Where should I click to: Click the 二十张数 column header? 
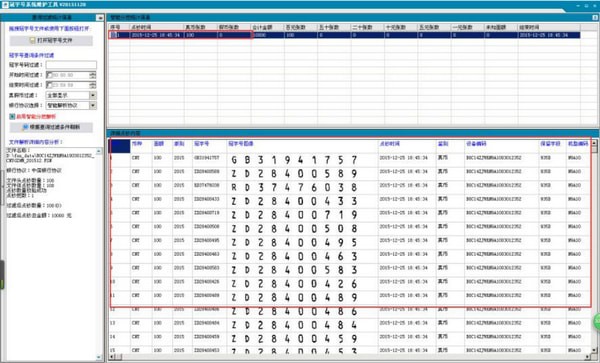(367, 28)
